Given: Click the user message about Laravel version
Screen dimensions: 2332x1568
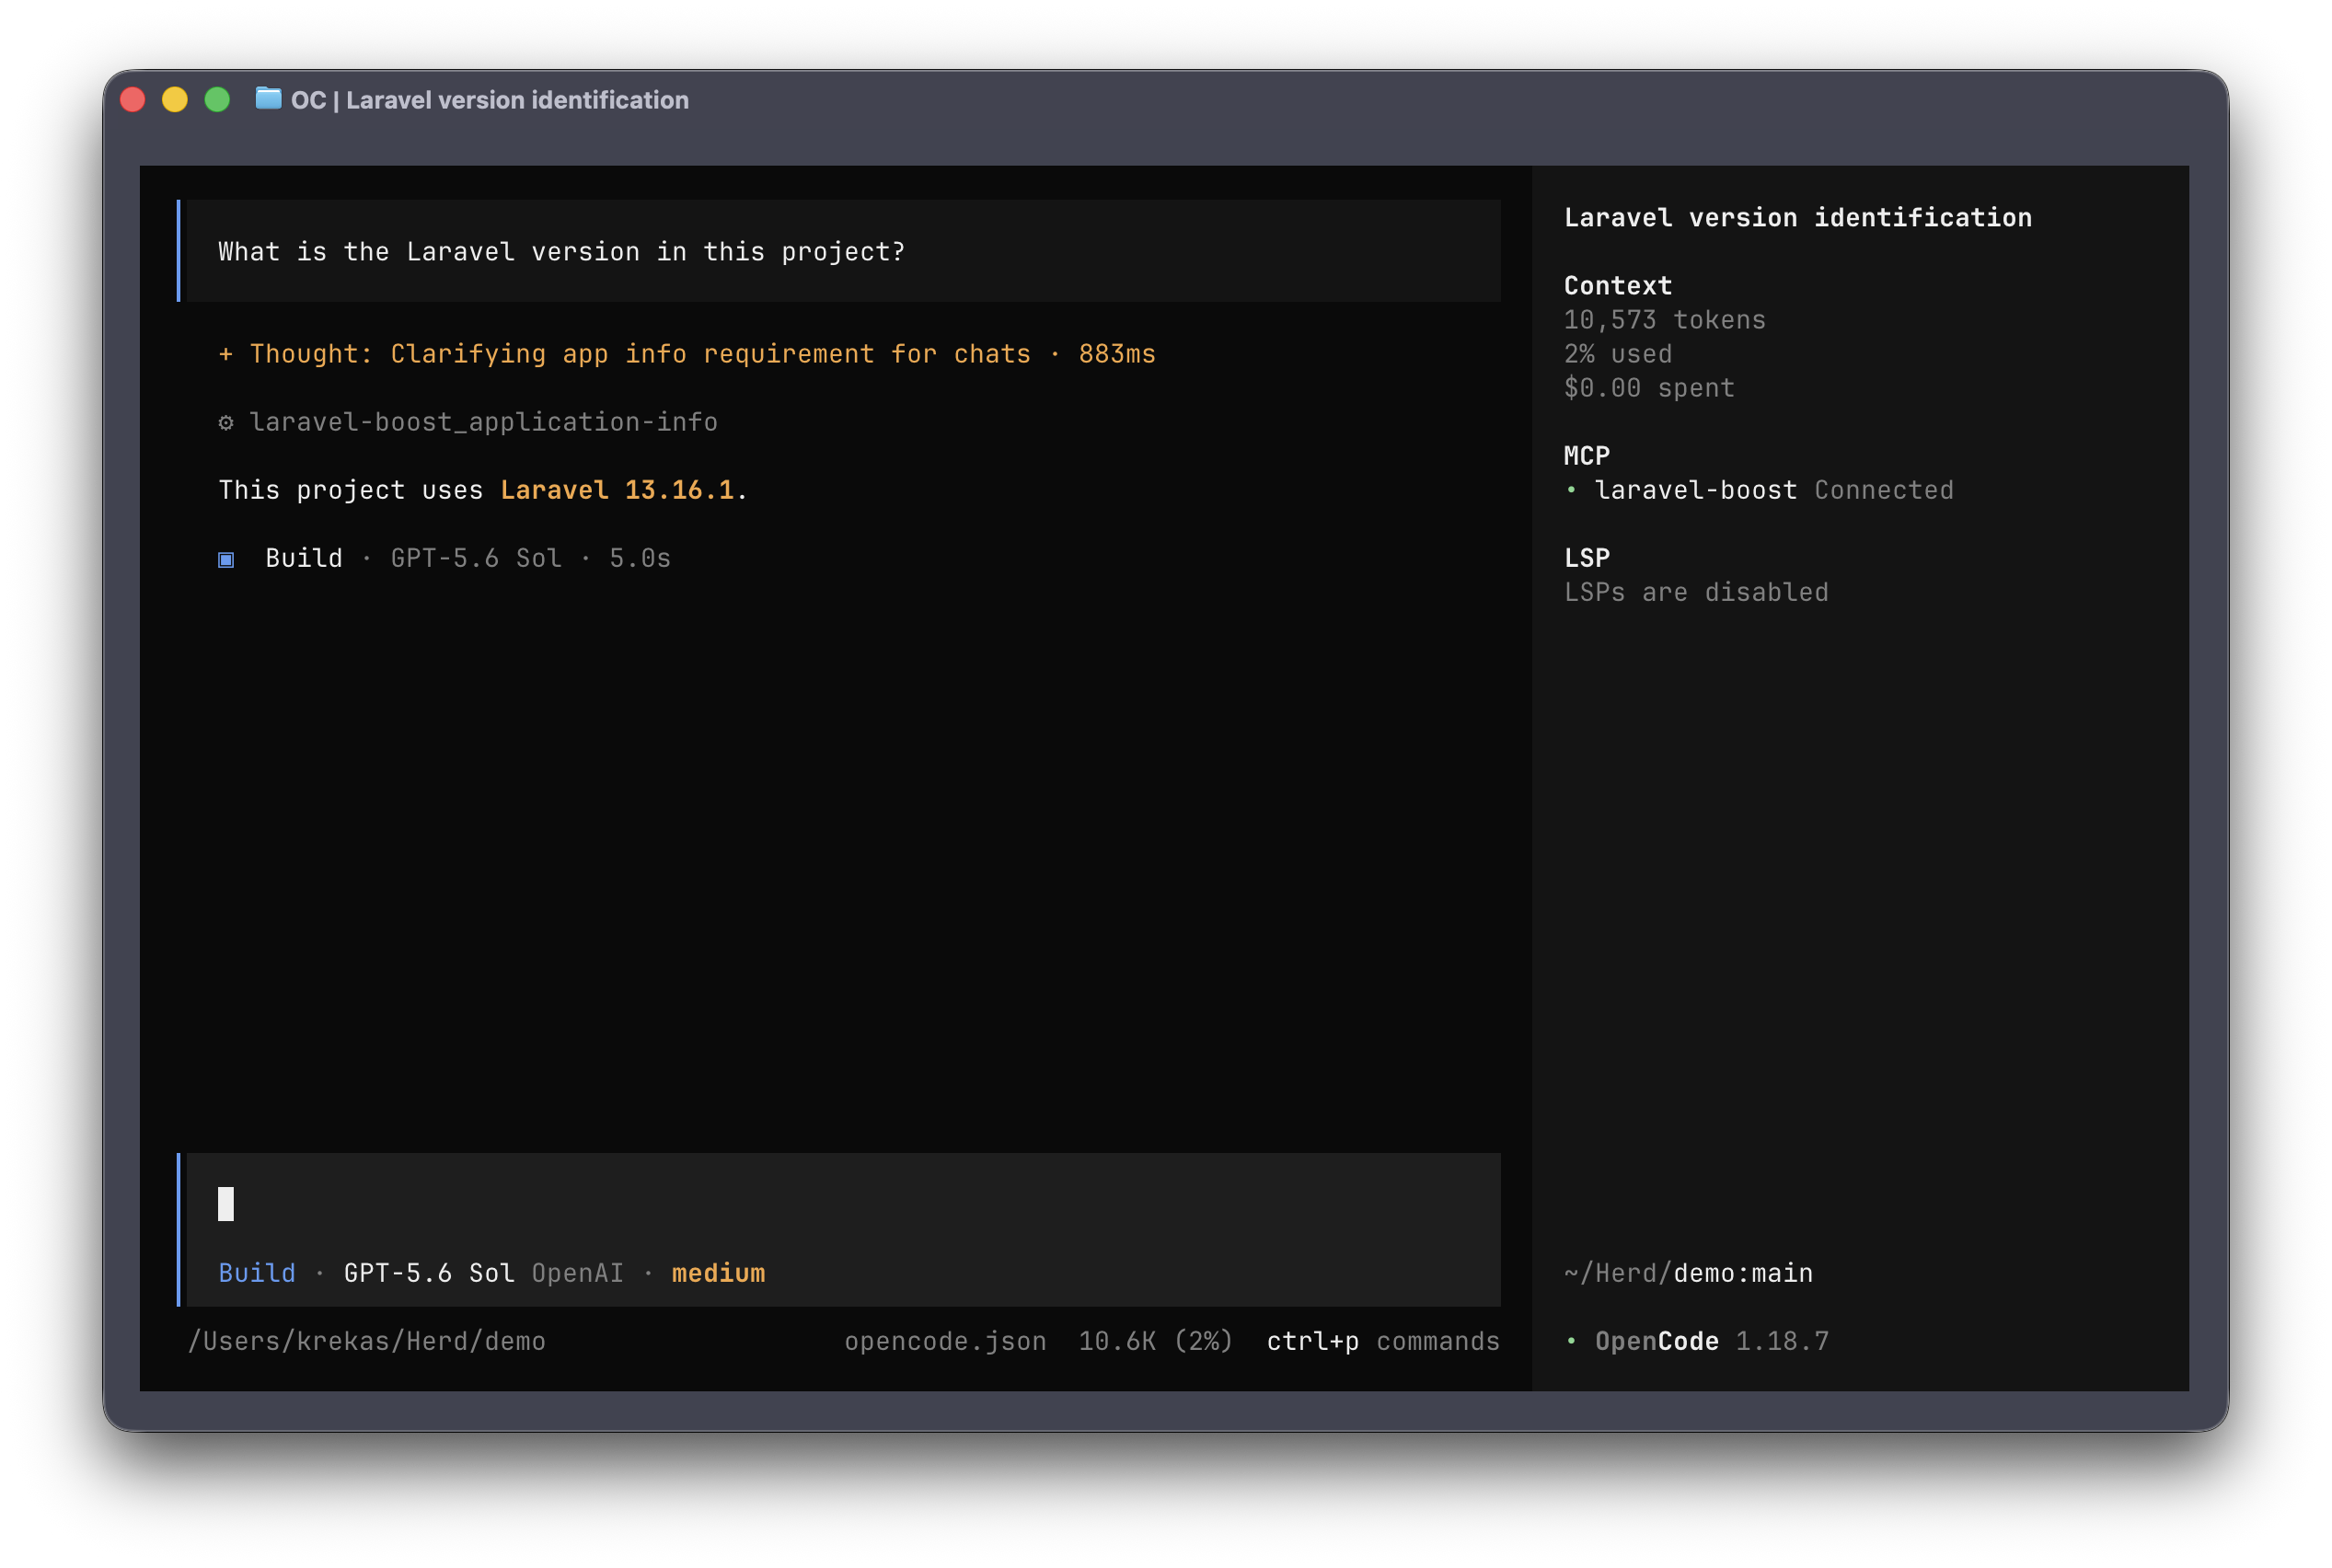Looking at the screenshot, I should pos(843,251).
